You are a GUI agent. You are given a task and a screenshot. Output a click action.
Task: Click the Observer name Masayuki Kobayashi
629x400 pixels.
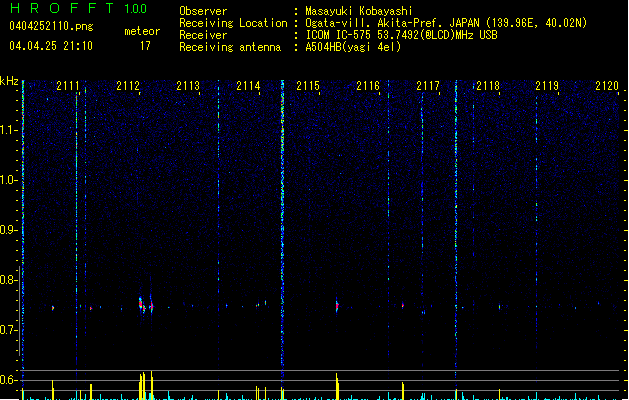pos(359,11)
